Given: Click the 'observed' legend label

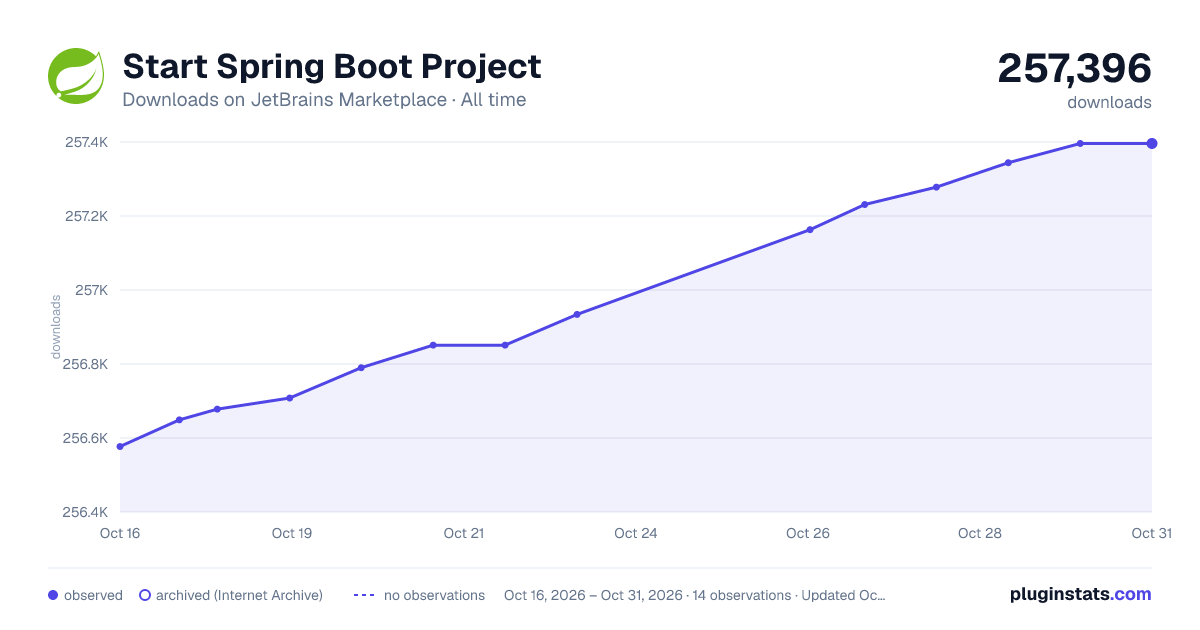Looking at the screenshot, I should (x=93, y=595).
